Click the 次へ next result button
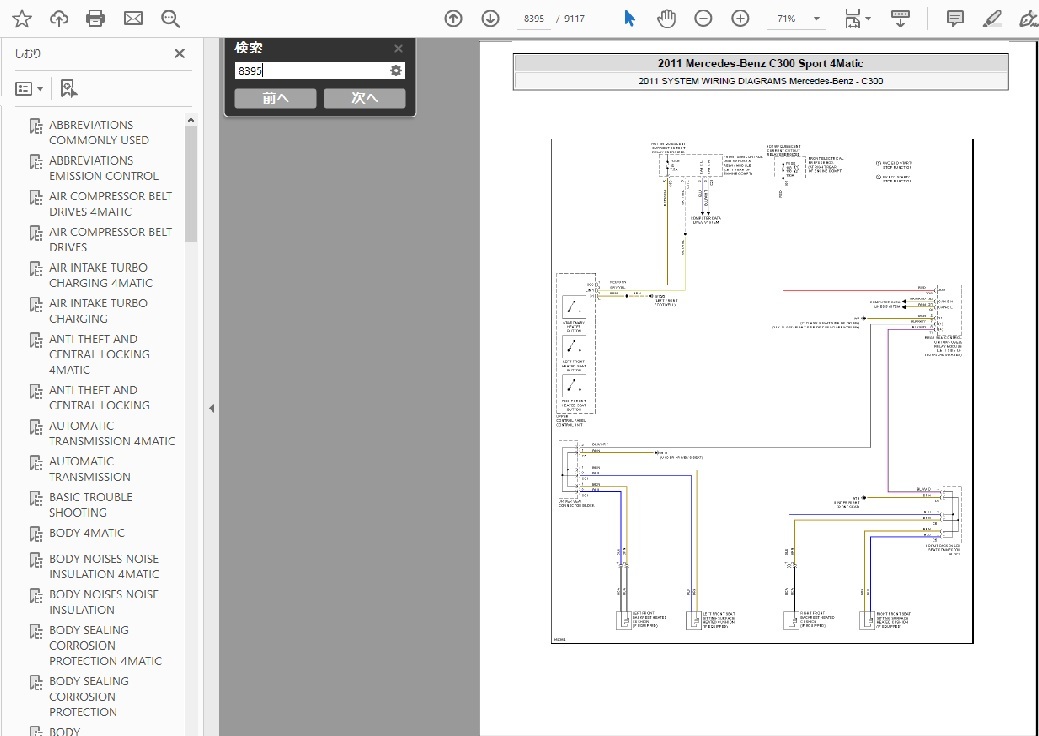This screenshot has height=736, width=1039. click(x=364, y=98)
